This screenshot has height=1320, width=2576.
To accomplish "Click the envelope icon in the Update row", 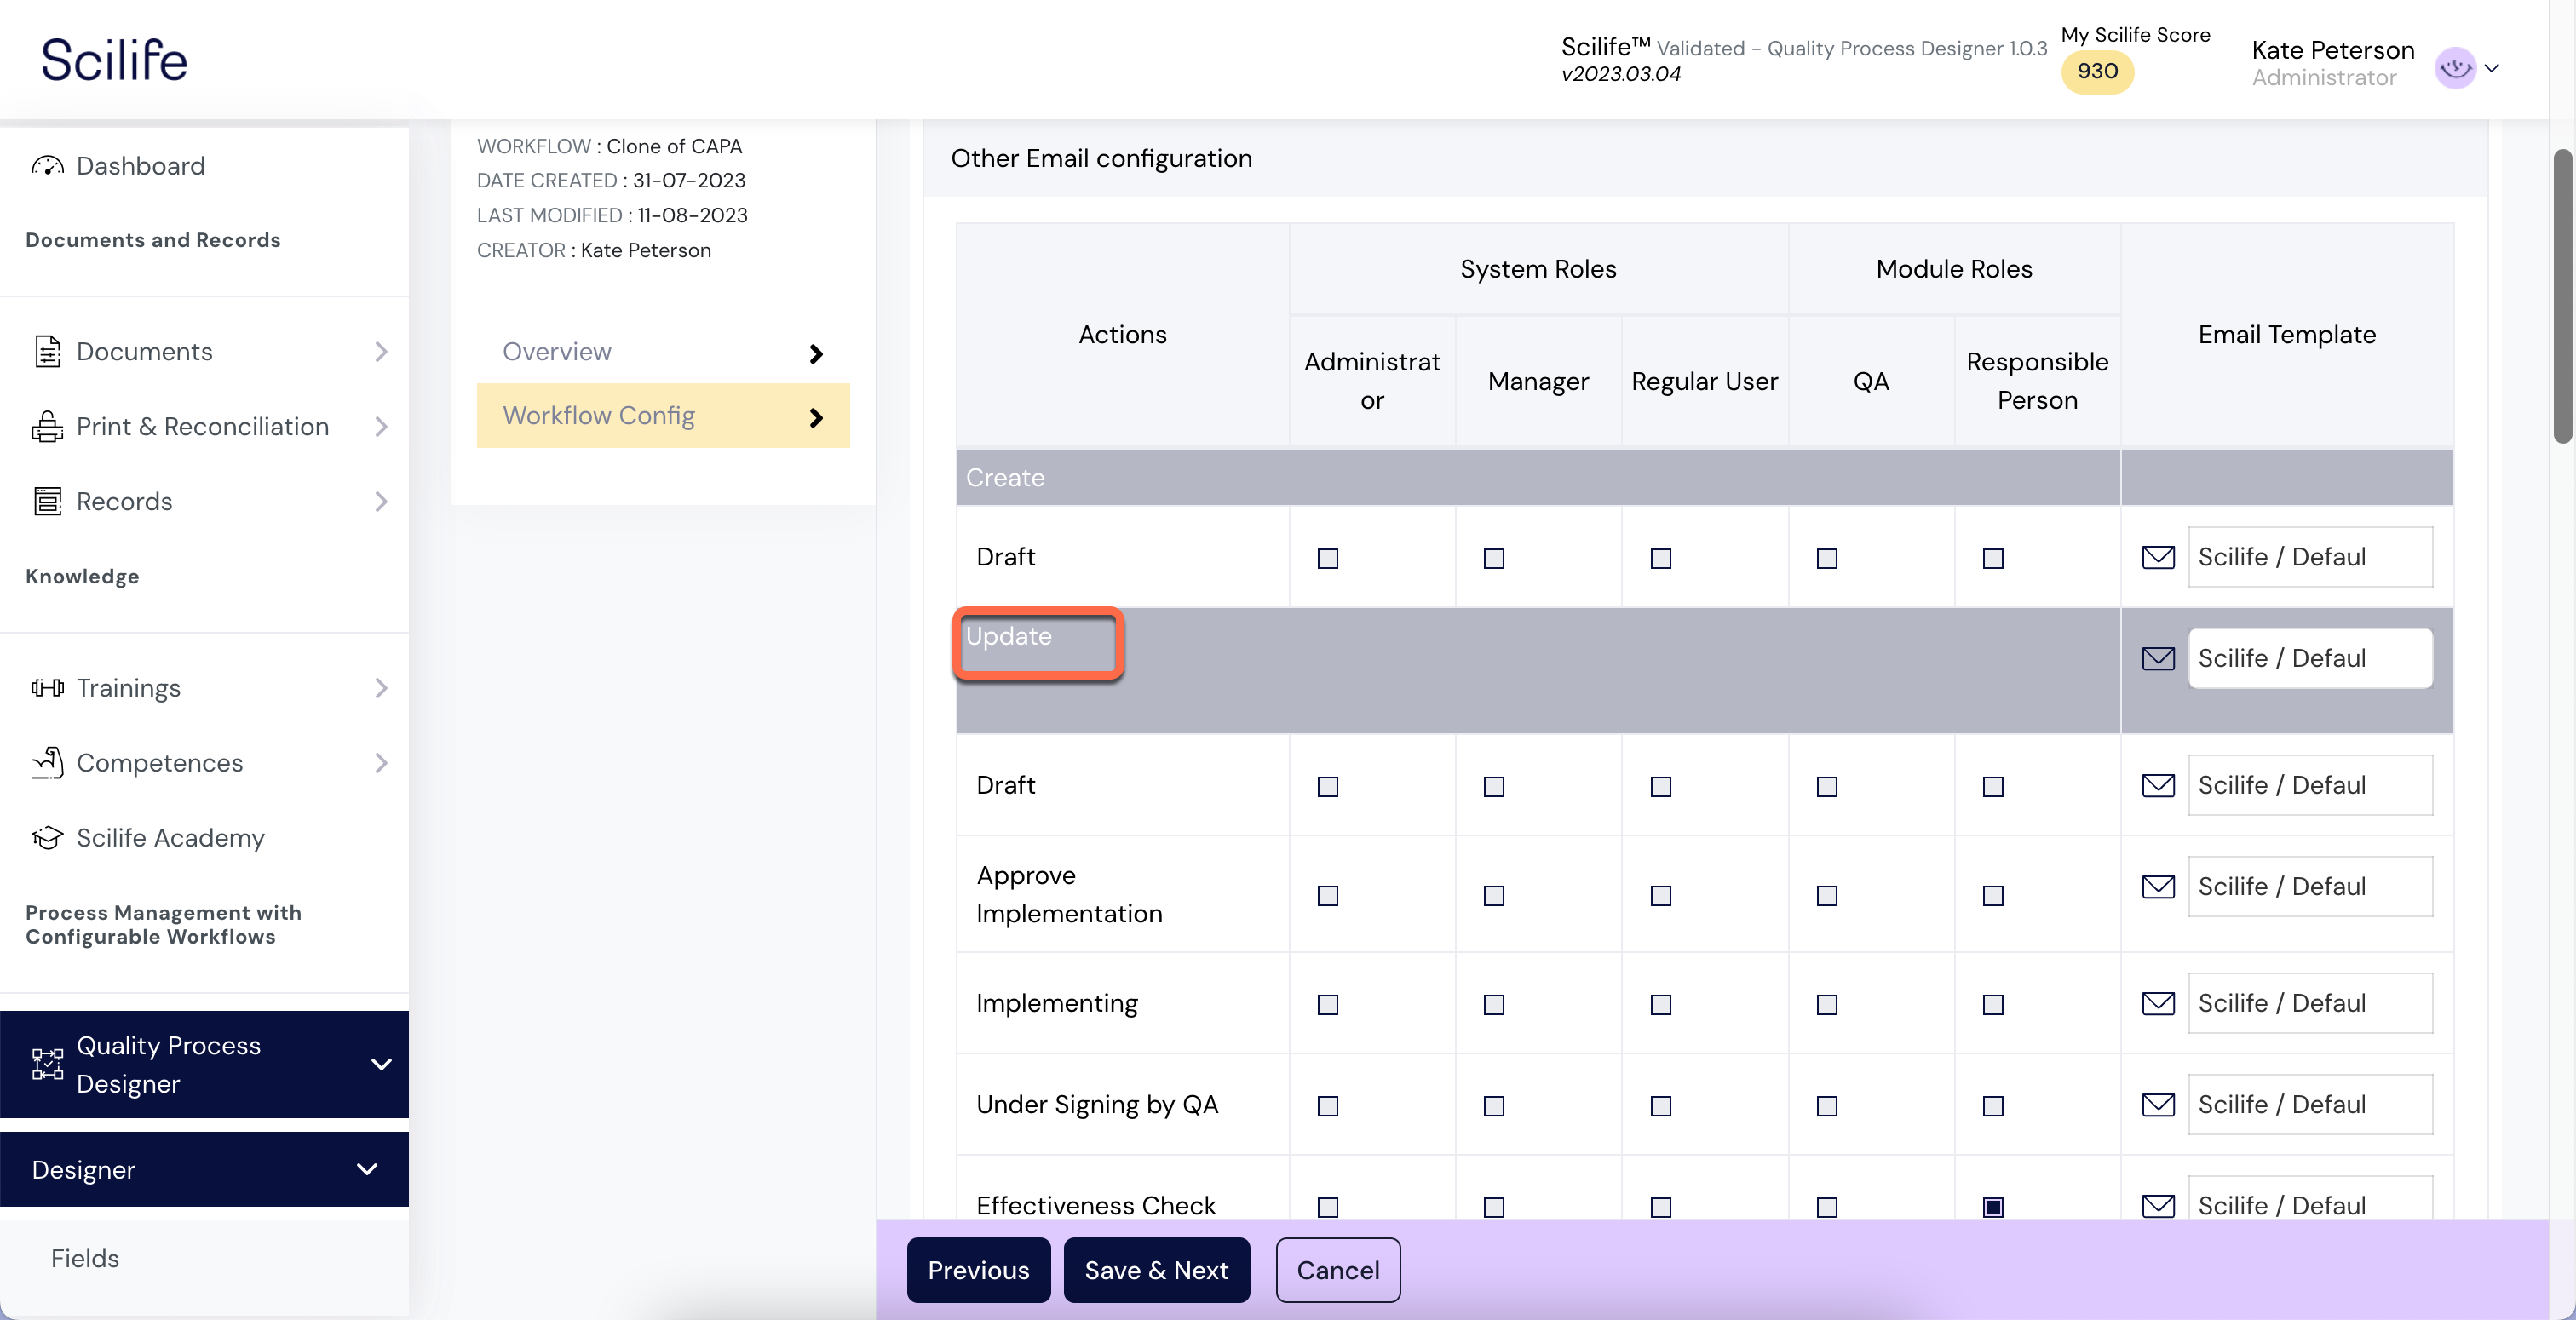I will point(2158,658).
